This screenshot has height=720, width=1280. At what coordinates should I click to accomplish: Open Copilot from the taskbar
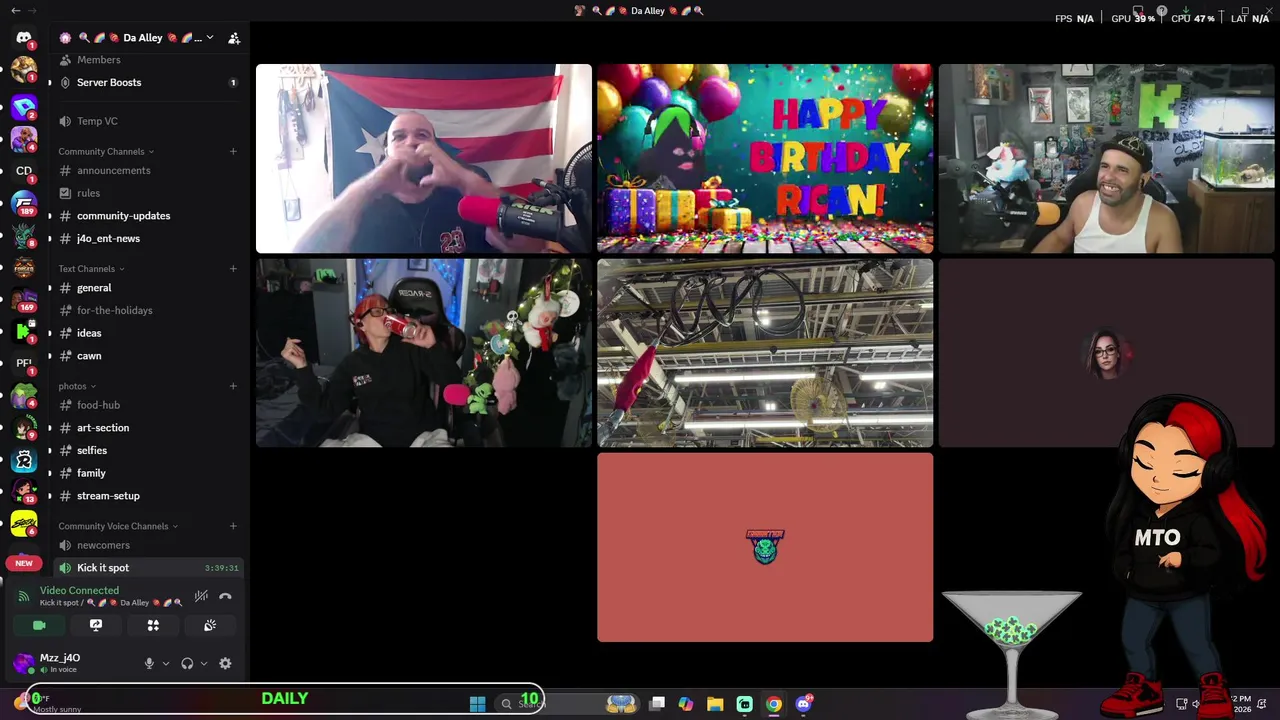pos(686,704)
